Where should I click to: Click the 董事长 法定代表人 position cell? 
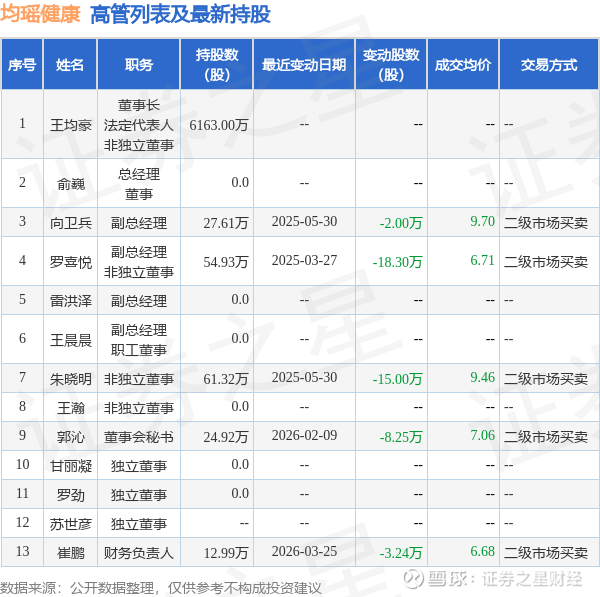[139, 125]
